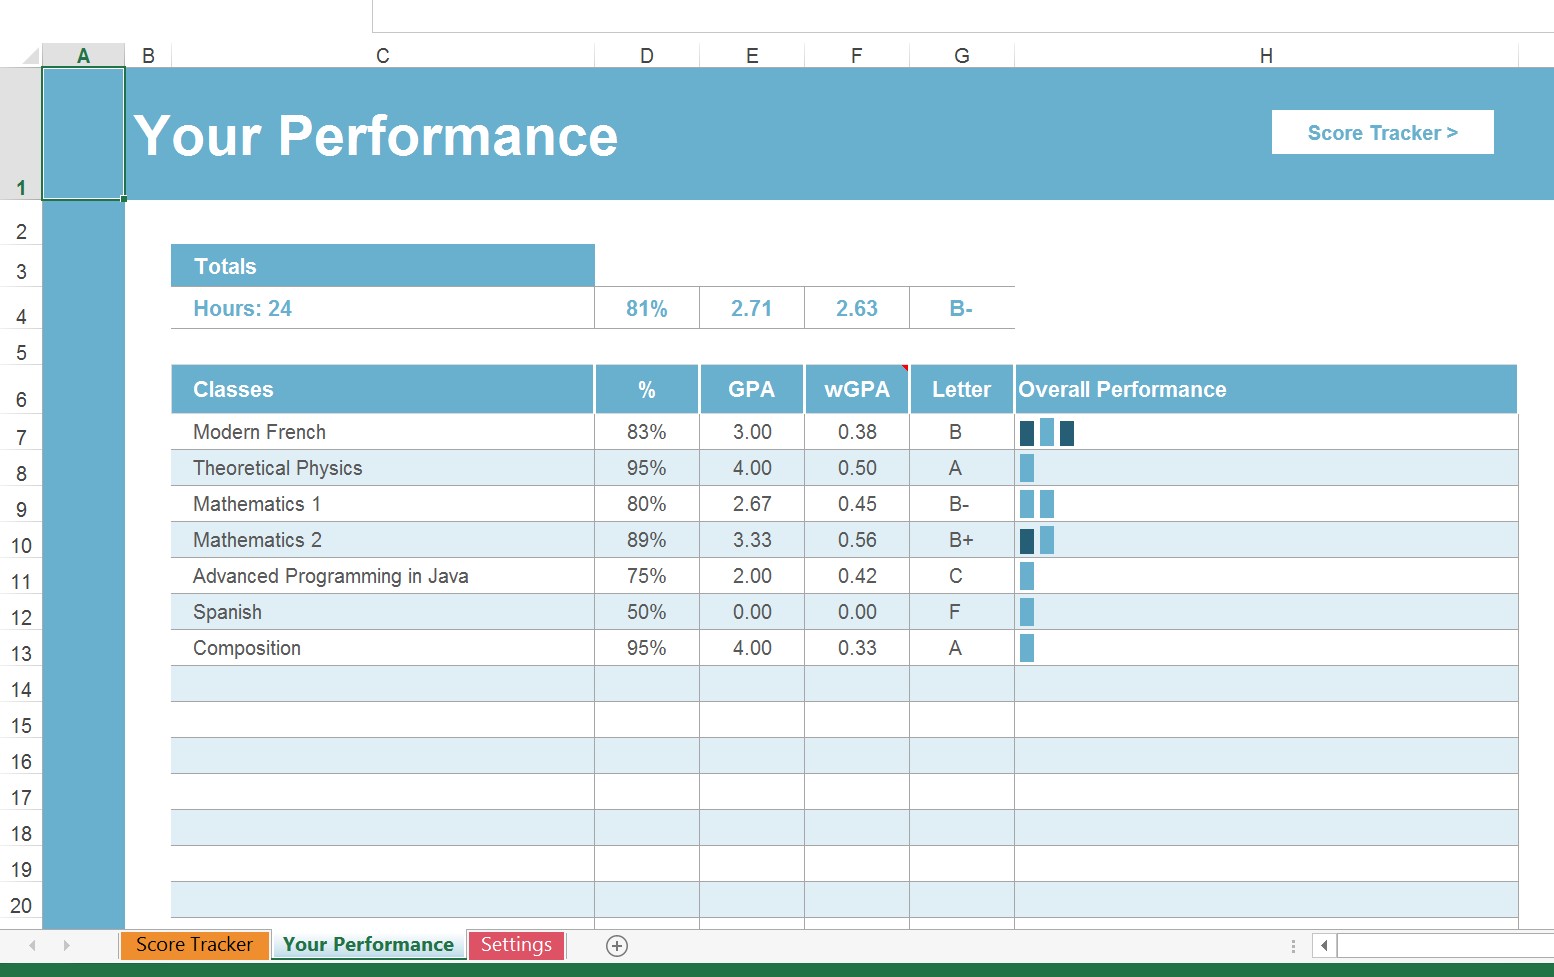
Task: Click the new sheet plus icon
Action: pyautogui.click(x=616, y=945)
